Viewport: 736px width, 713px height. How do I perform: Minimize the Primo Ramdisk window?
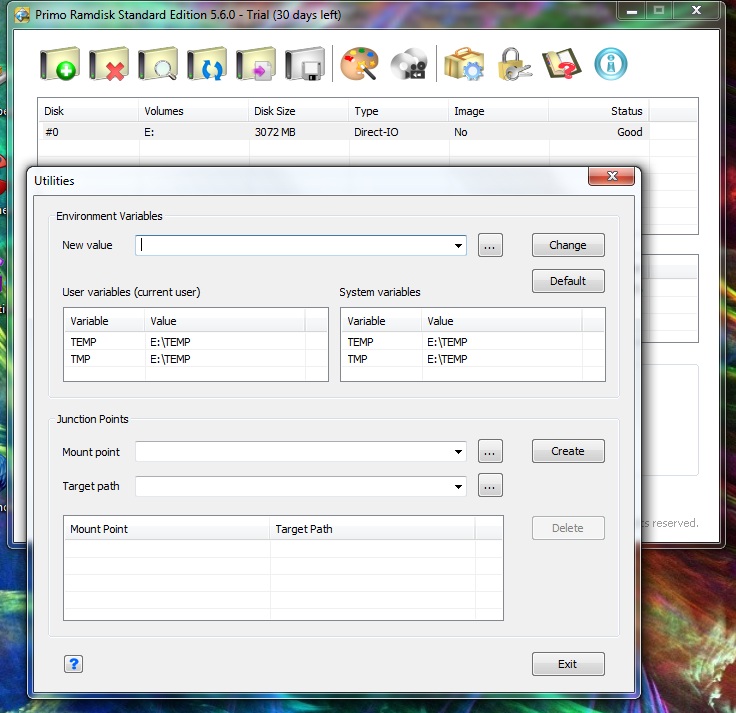point(632,11)
